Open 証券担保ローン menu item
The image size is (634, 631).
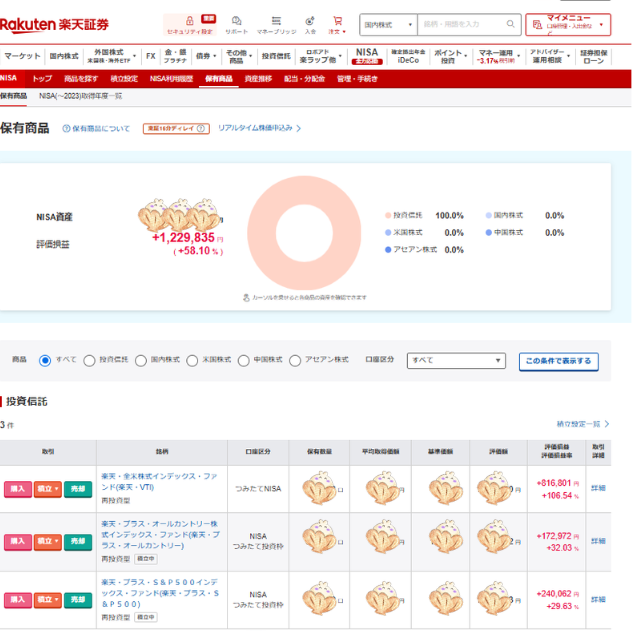[594, 57]
